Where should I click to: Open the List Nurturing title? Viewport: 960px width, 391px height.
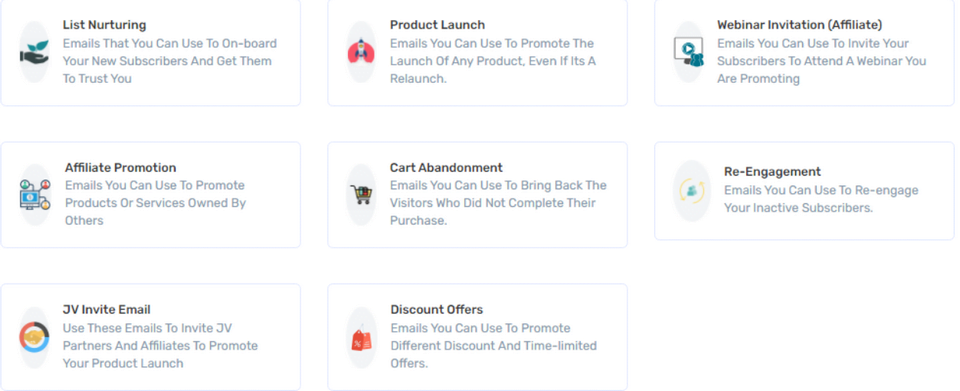point(105,25)
